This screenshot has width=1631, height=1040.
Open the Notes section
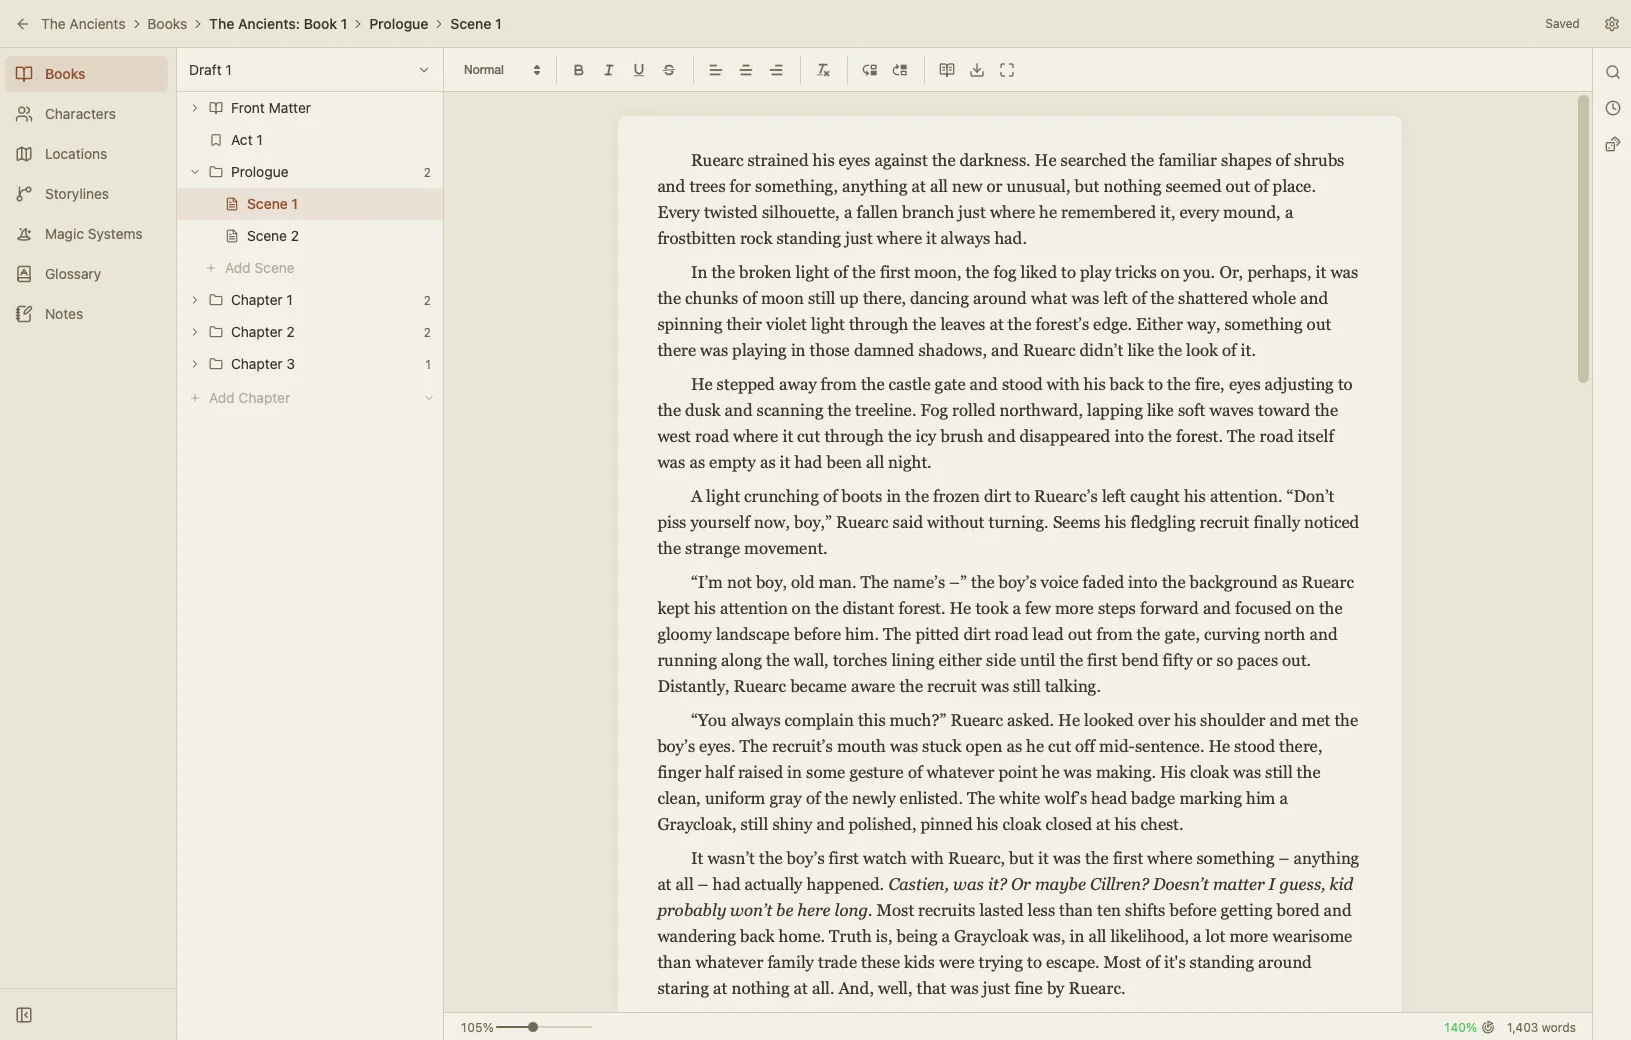pyautogui.click(x=86, y=314)
